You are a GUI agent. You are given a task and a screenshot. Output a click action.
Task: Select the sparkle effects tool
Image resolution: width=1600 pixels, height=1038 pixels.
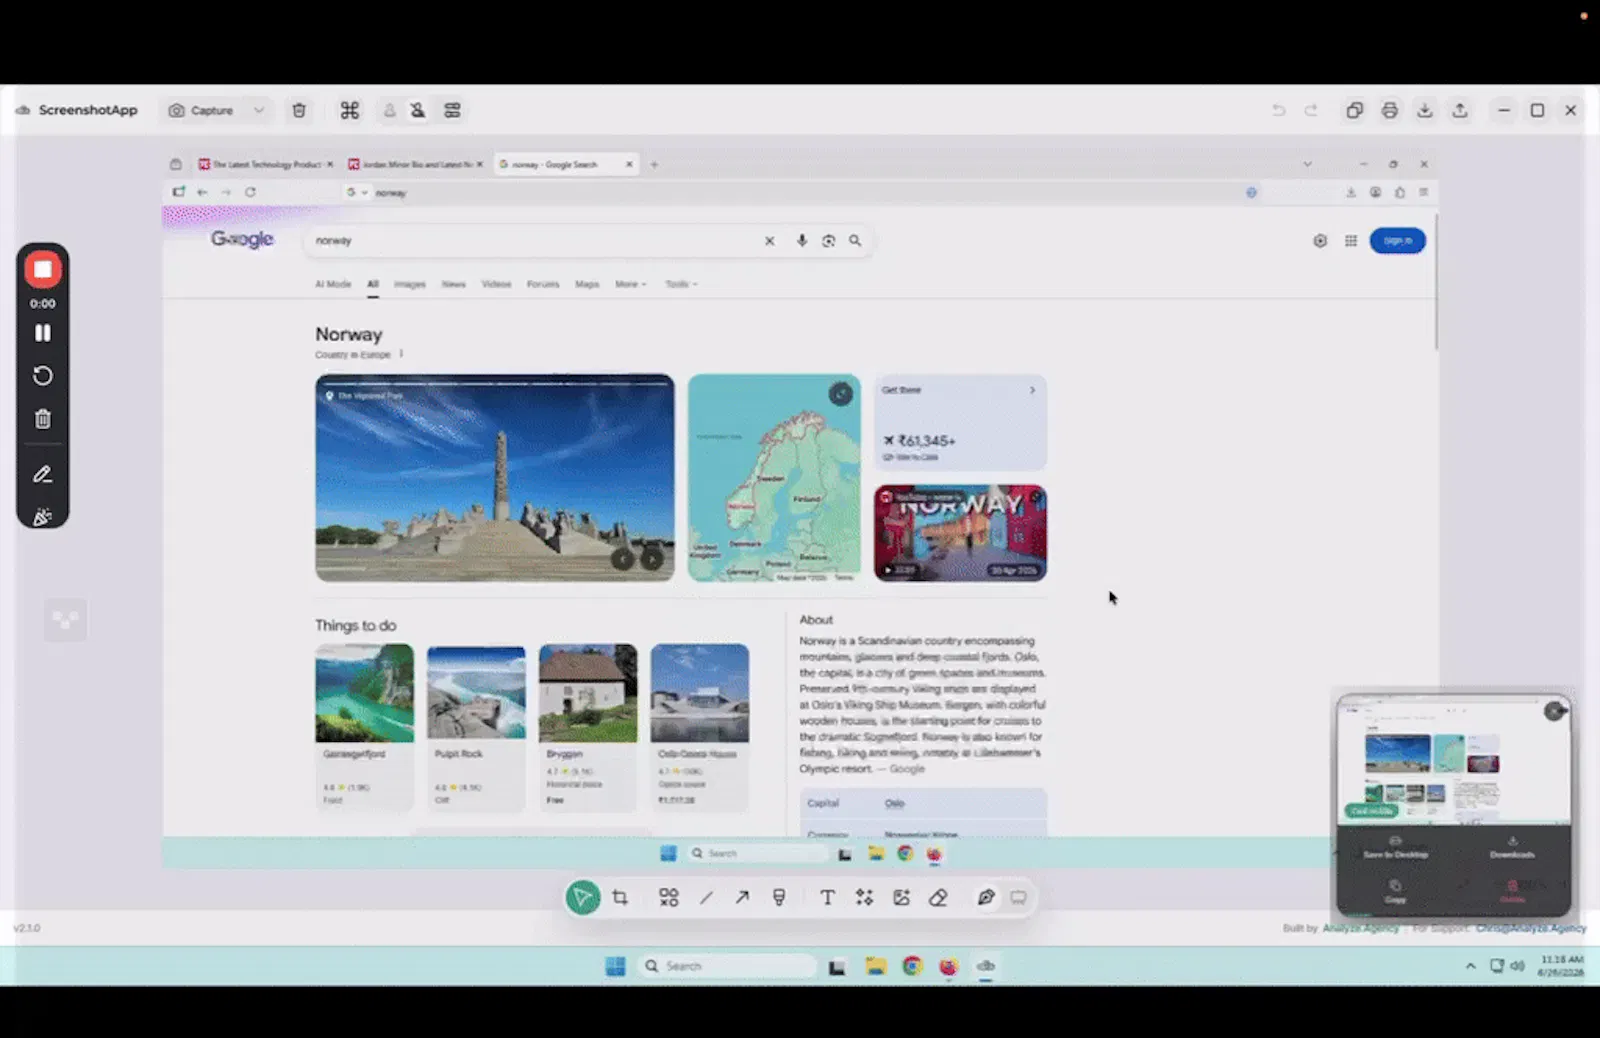coord(864,897)
